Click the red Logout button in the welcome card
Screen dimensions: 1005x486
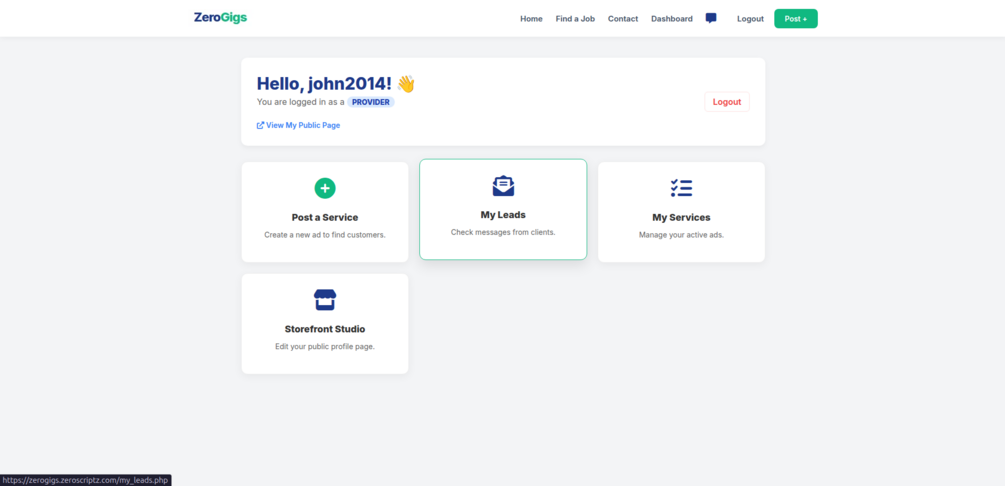point(727,102)
